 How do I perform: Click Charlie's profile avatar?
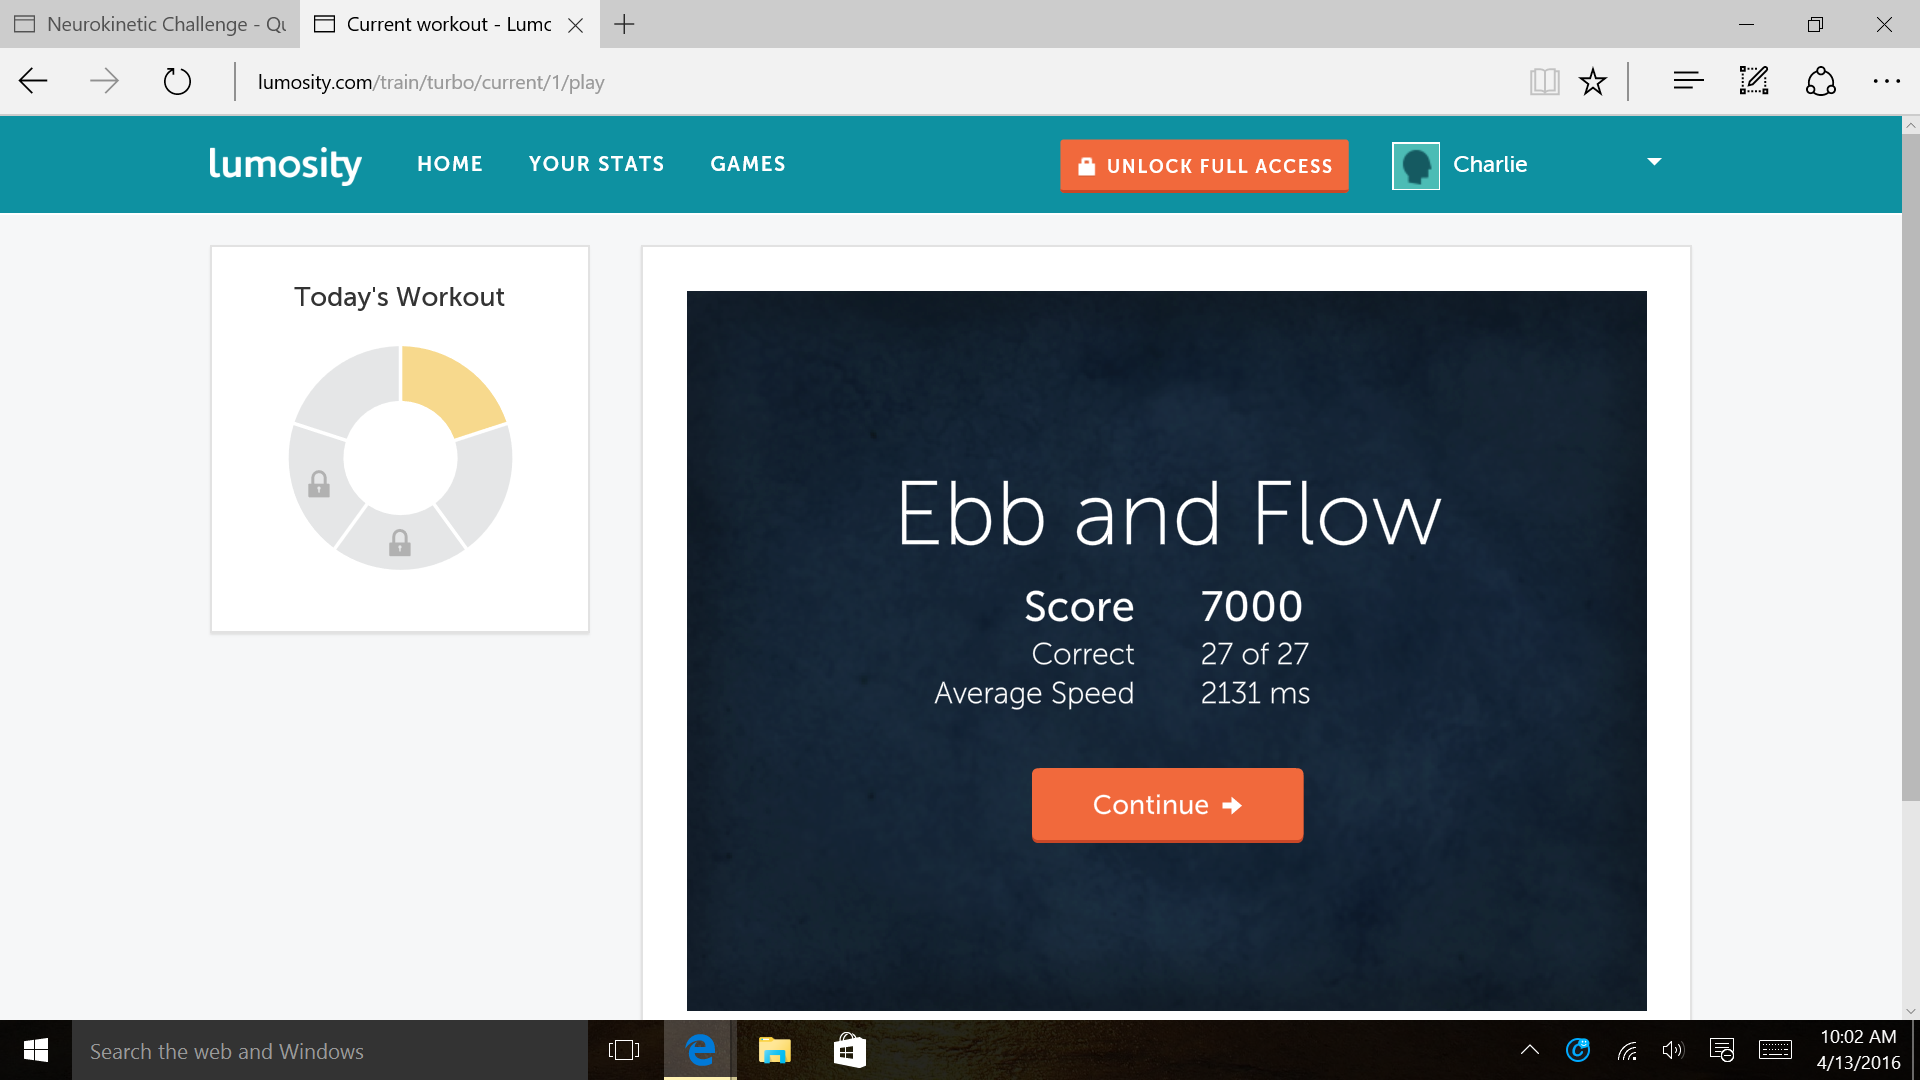click(x=1416, y=165)
